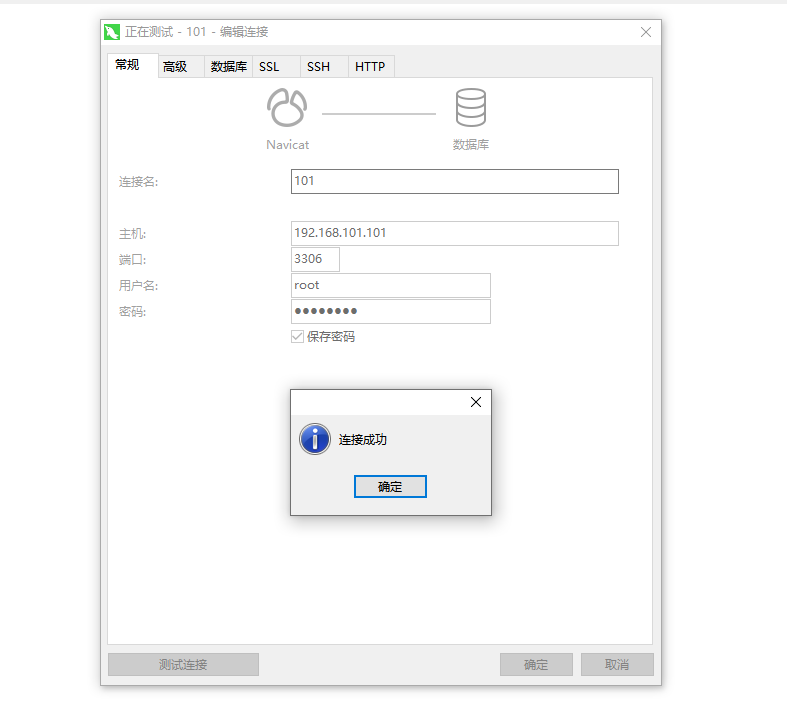Viewport: 787px width, 707px height.
Task: Click the 密码 masked password field
Action: click(x=390, y=312)
